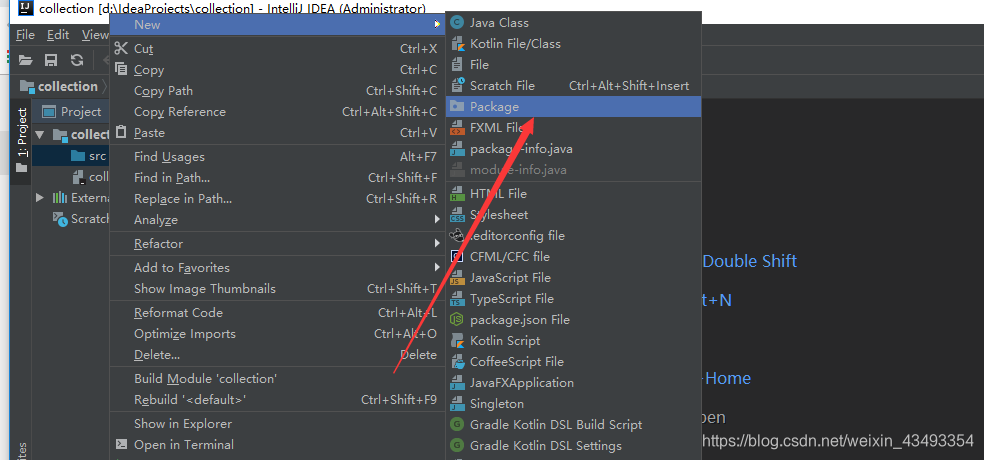Click the collection breadcrumb in navigation bar
This screenshot has height=460, width=984.
(59, 87)
